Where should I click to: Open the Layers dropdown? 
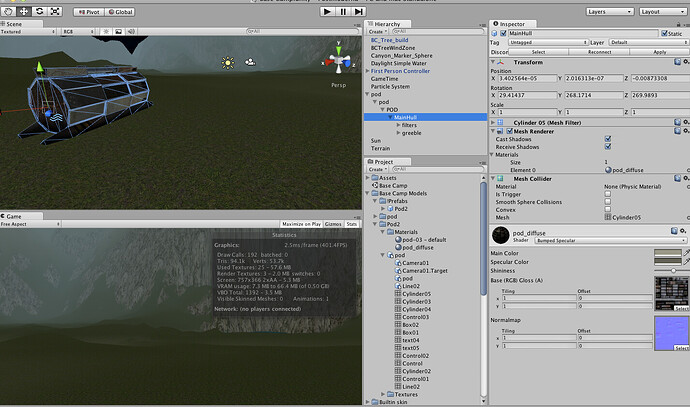point(610,12)
